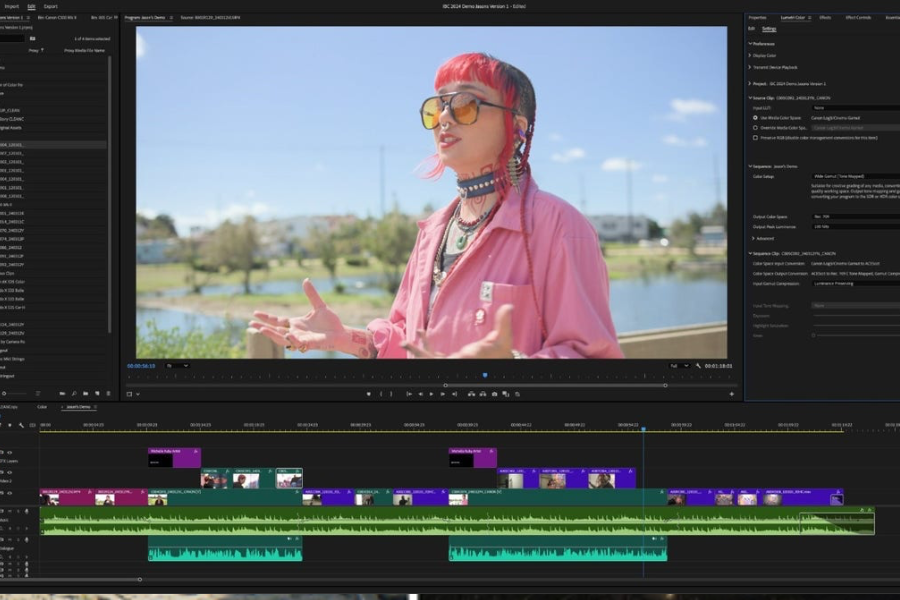Toggle add markers icon in timeline header
Screen dimensions: 900x600
(10, 425)
